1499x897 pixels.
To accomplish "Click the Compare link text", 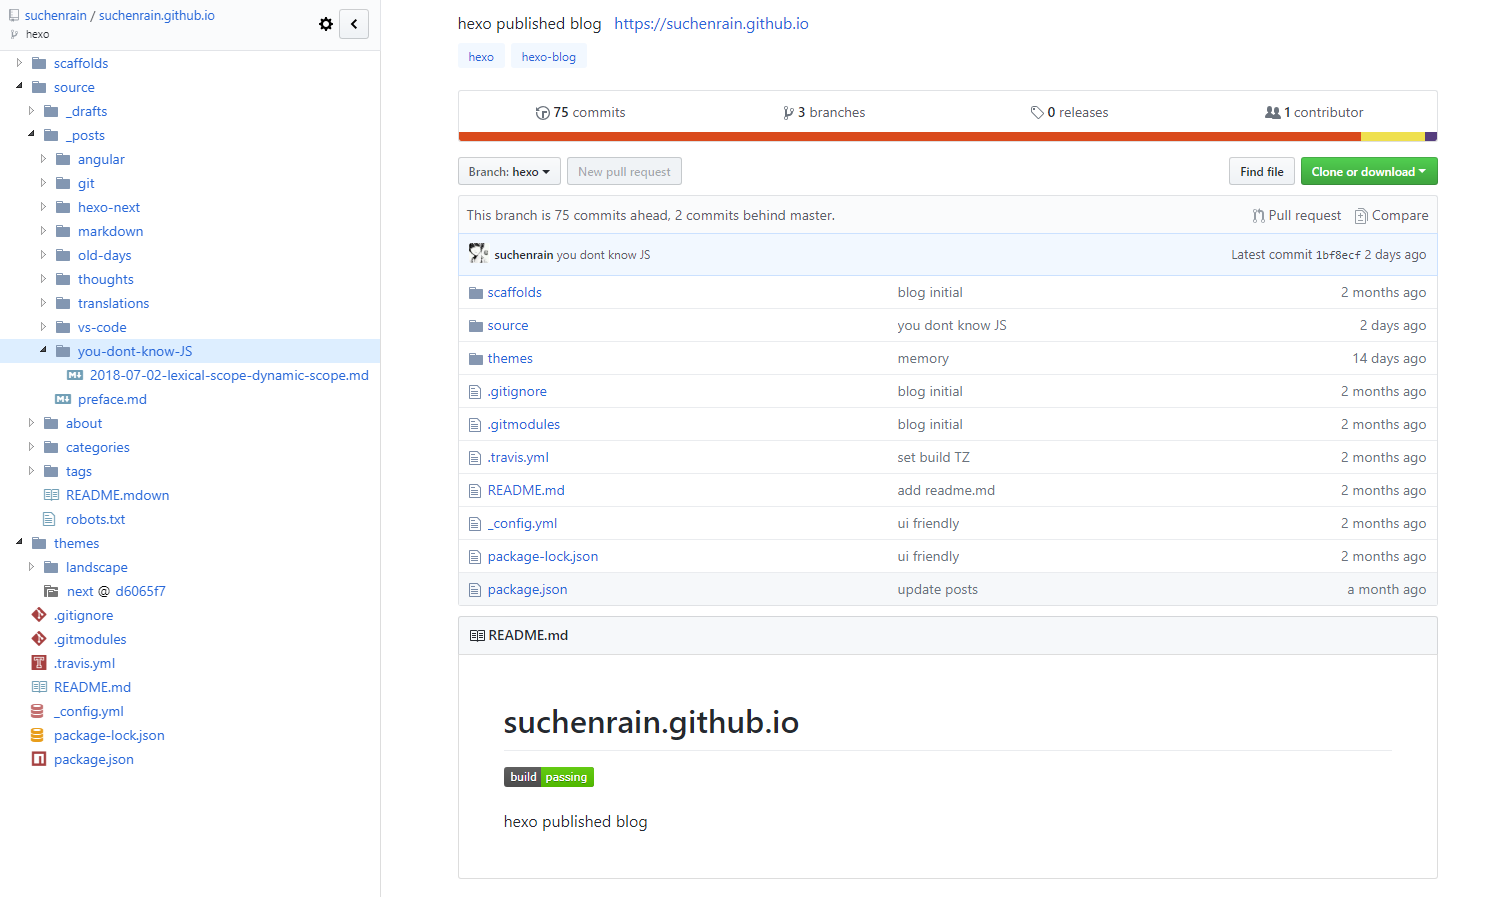I will [1400, 216].
